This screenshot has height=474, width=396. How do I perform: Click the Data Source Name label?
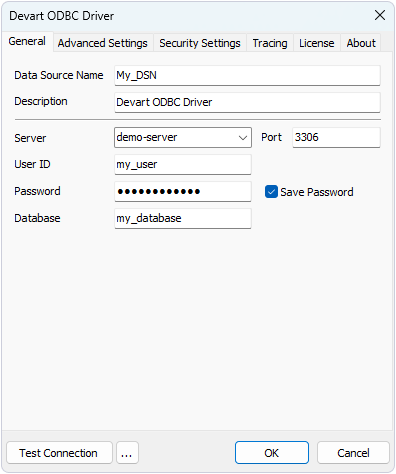[59, 75]
